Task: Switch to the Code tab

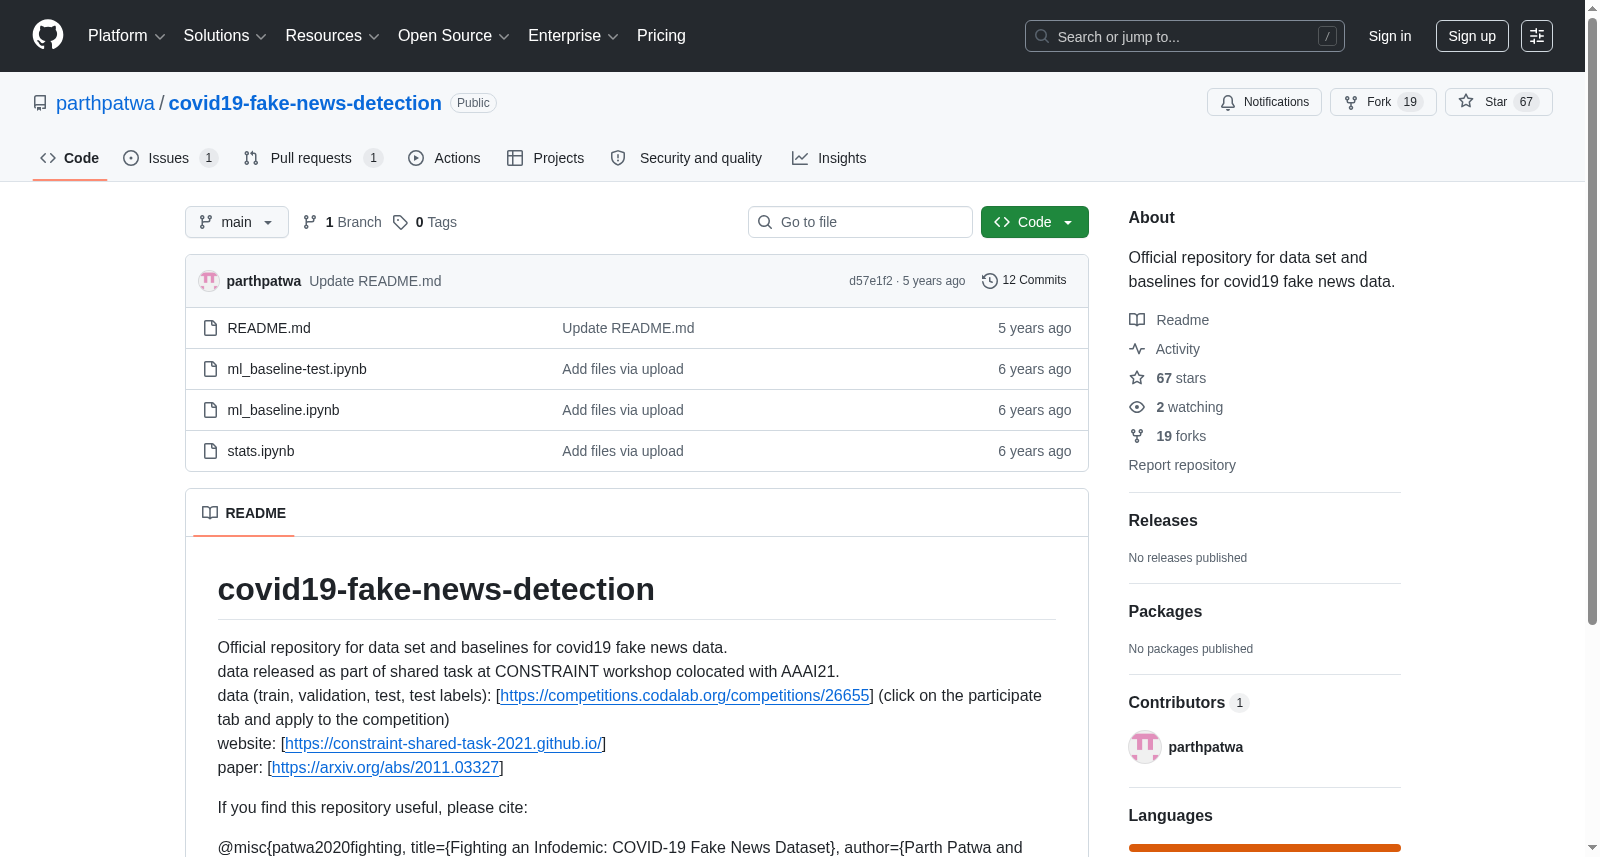Action: 70,158
